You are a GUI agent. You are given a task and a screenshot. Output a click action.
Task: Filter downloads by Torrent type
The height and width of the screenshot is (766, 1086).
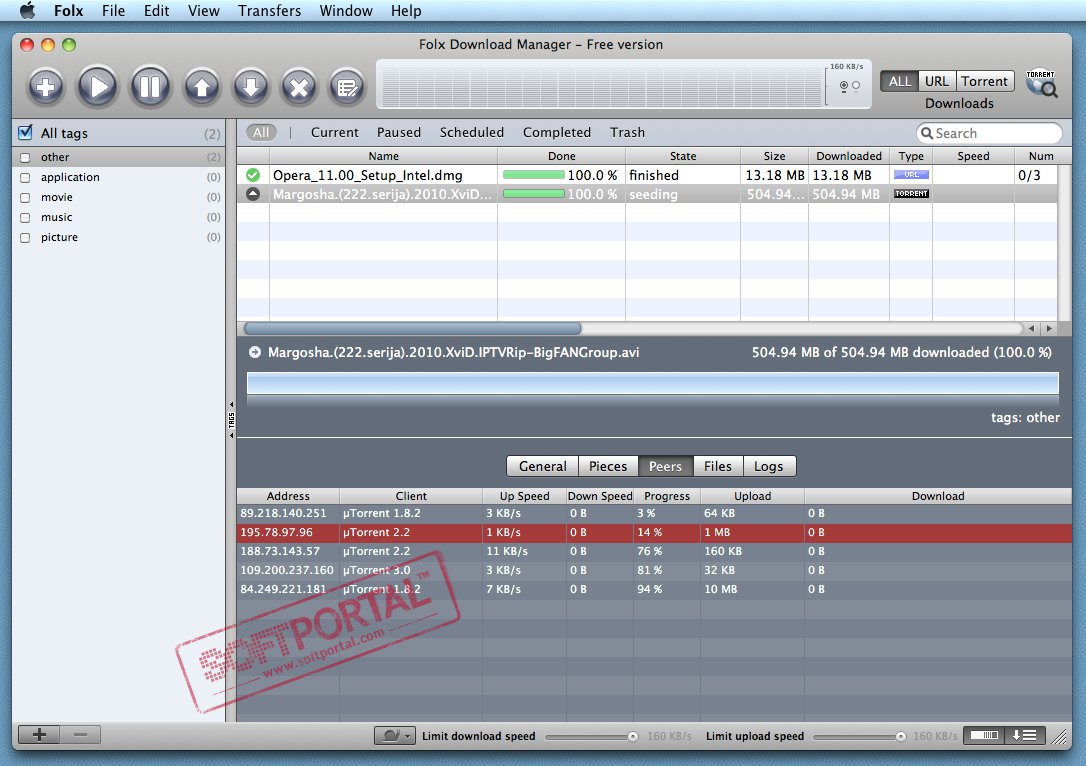[x=984, y=81]
